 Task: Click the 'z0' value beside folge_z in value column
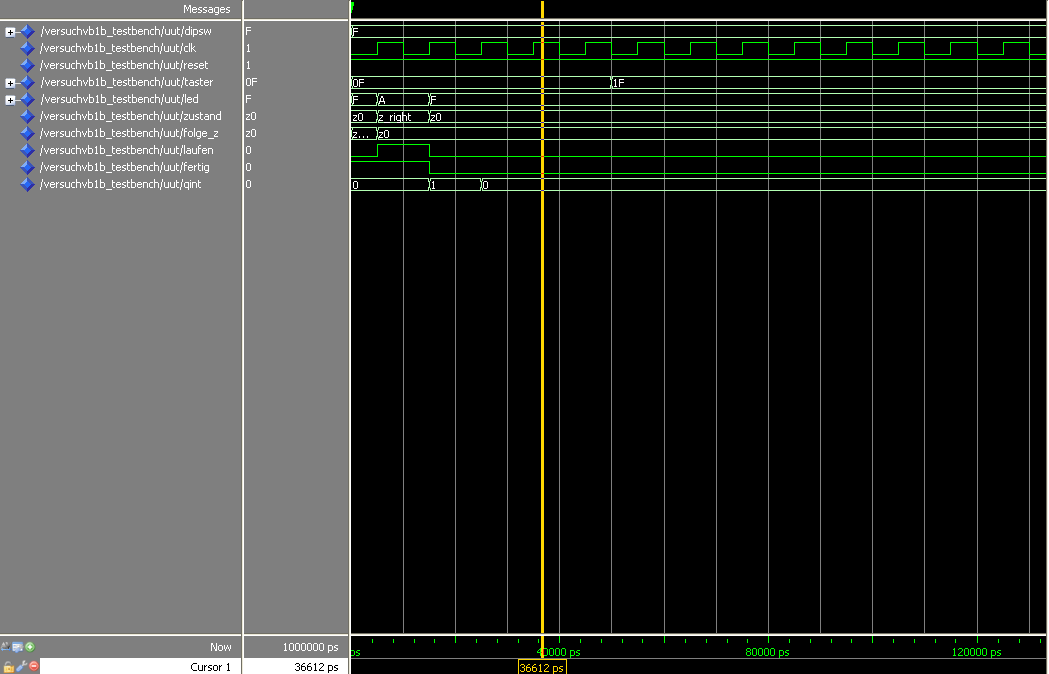click(x=251, y=133)
